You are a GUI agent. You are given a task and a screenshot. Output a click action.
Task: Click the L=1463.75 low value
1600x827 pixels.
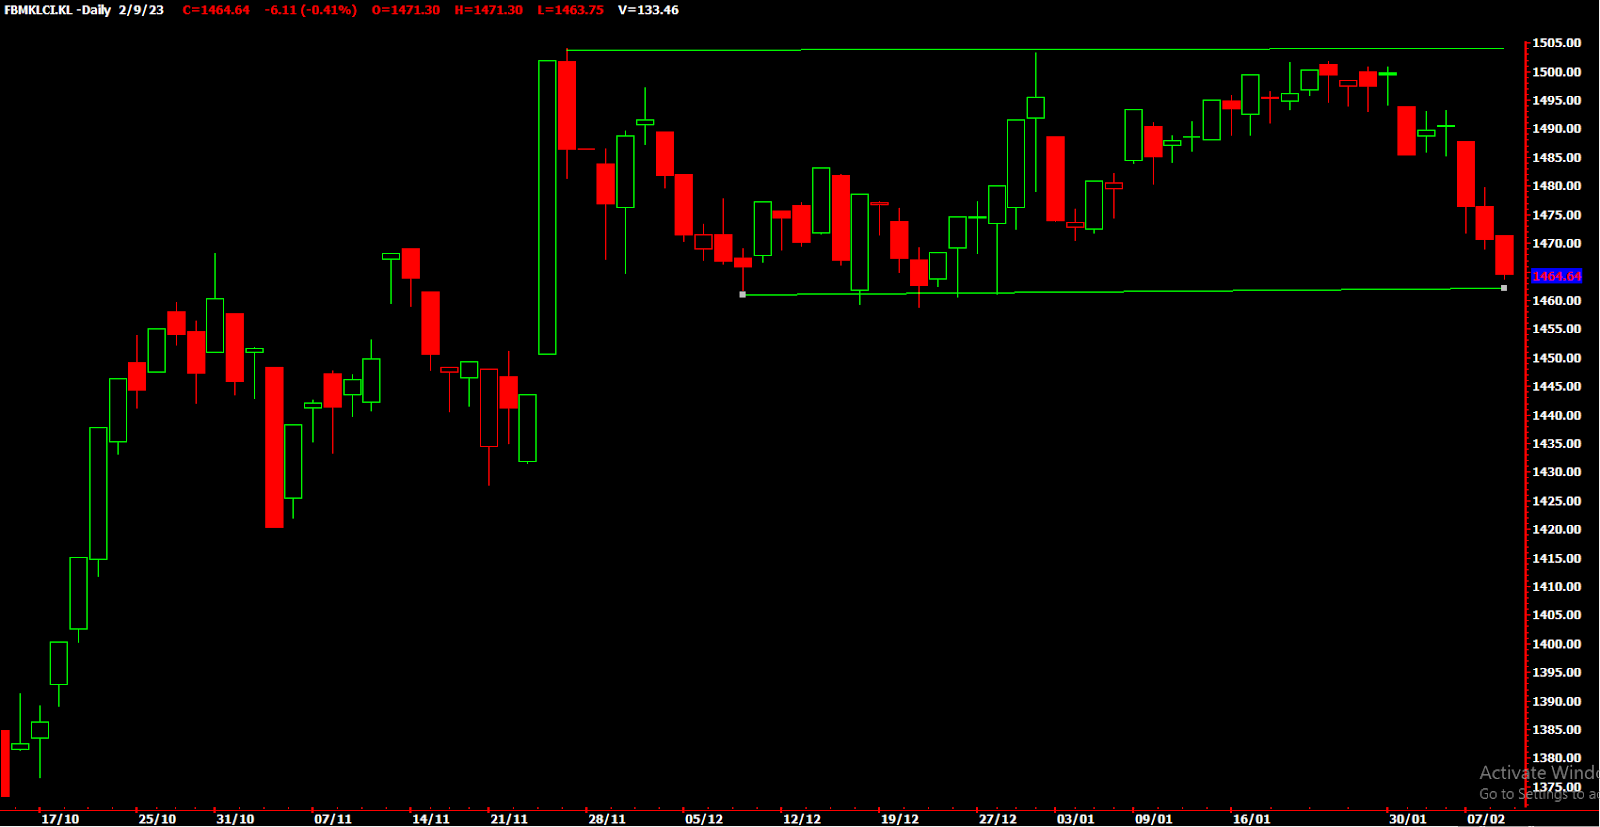pos(570,10)
